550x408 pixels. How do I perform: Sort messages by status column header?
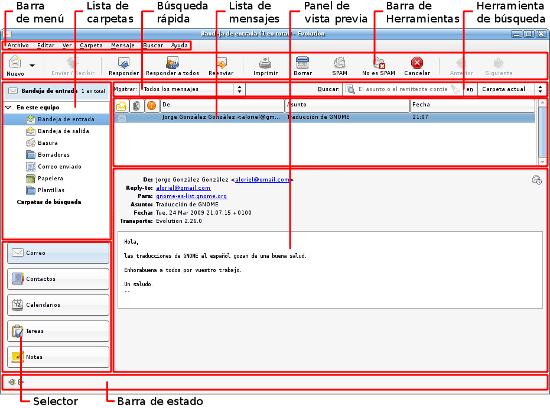[x=121, y=105]
